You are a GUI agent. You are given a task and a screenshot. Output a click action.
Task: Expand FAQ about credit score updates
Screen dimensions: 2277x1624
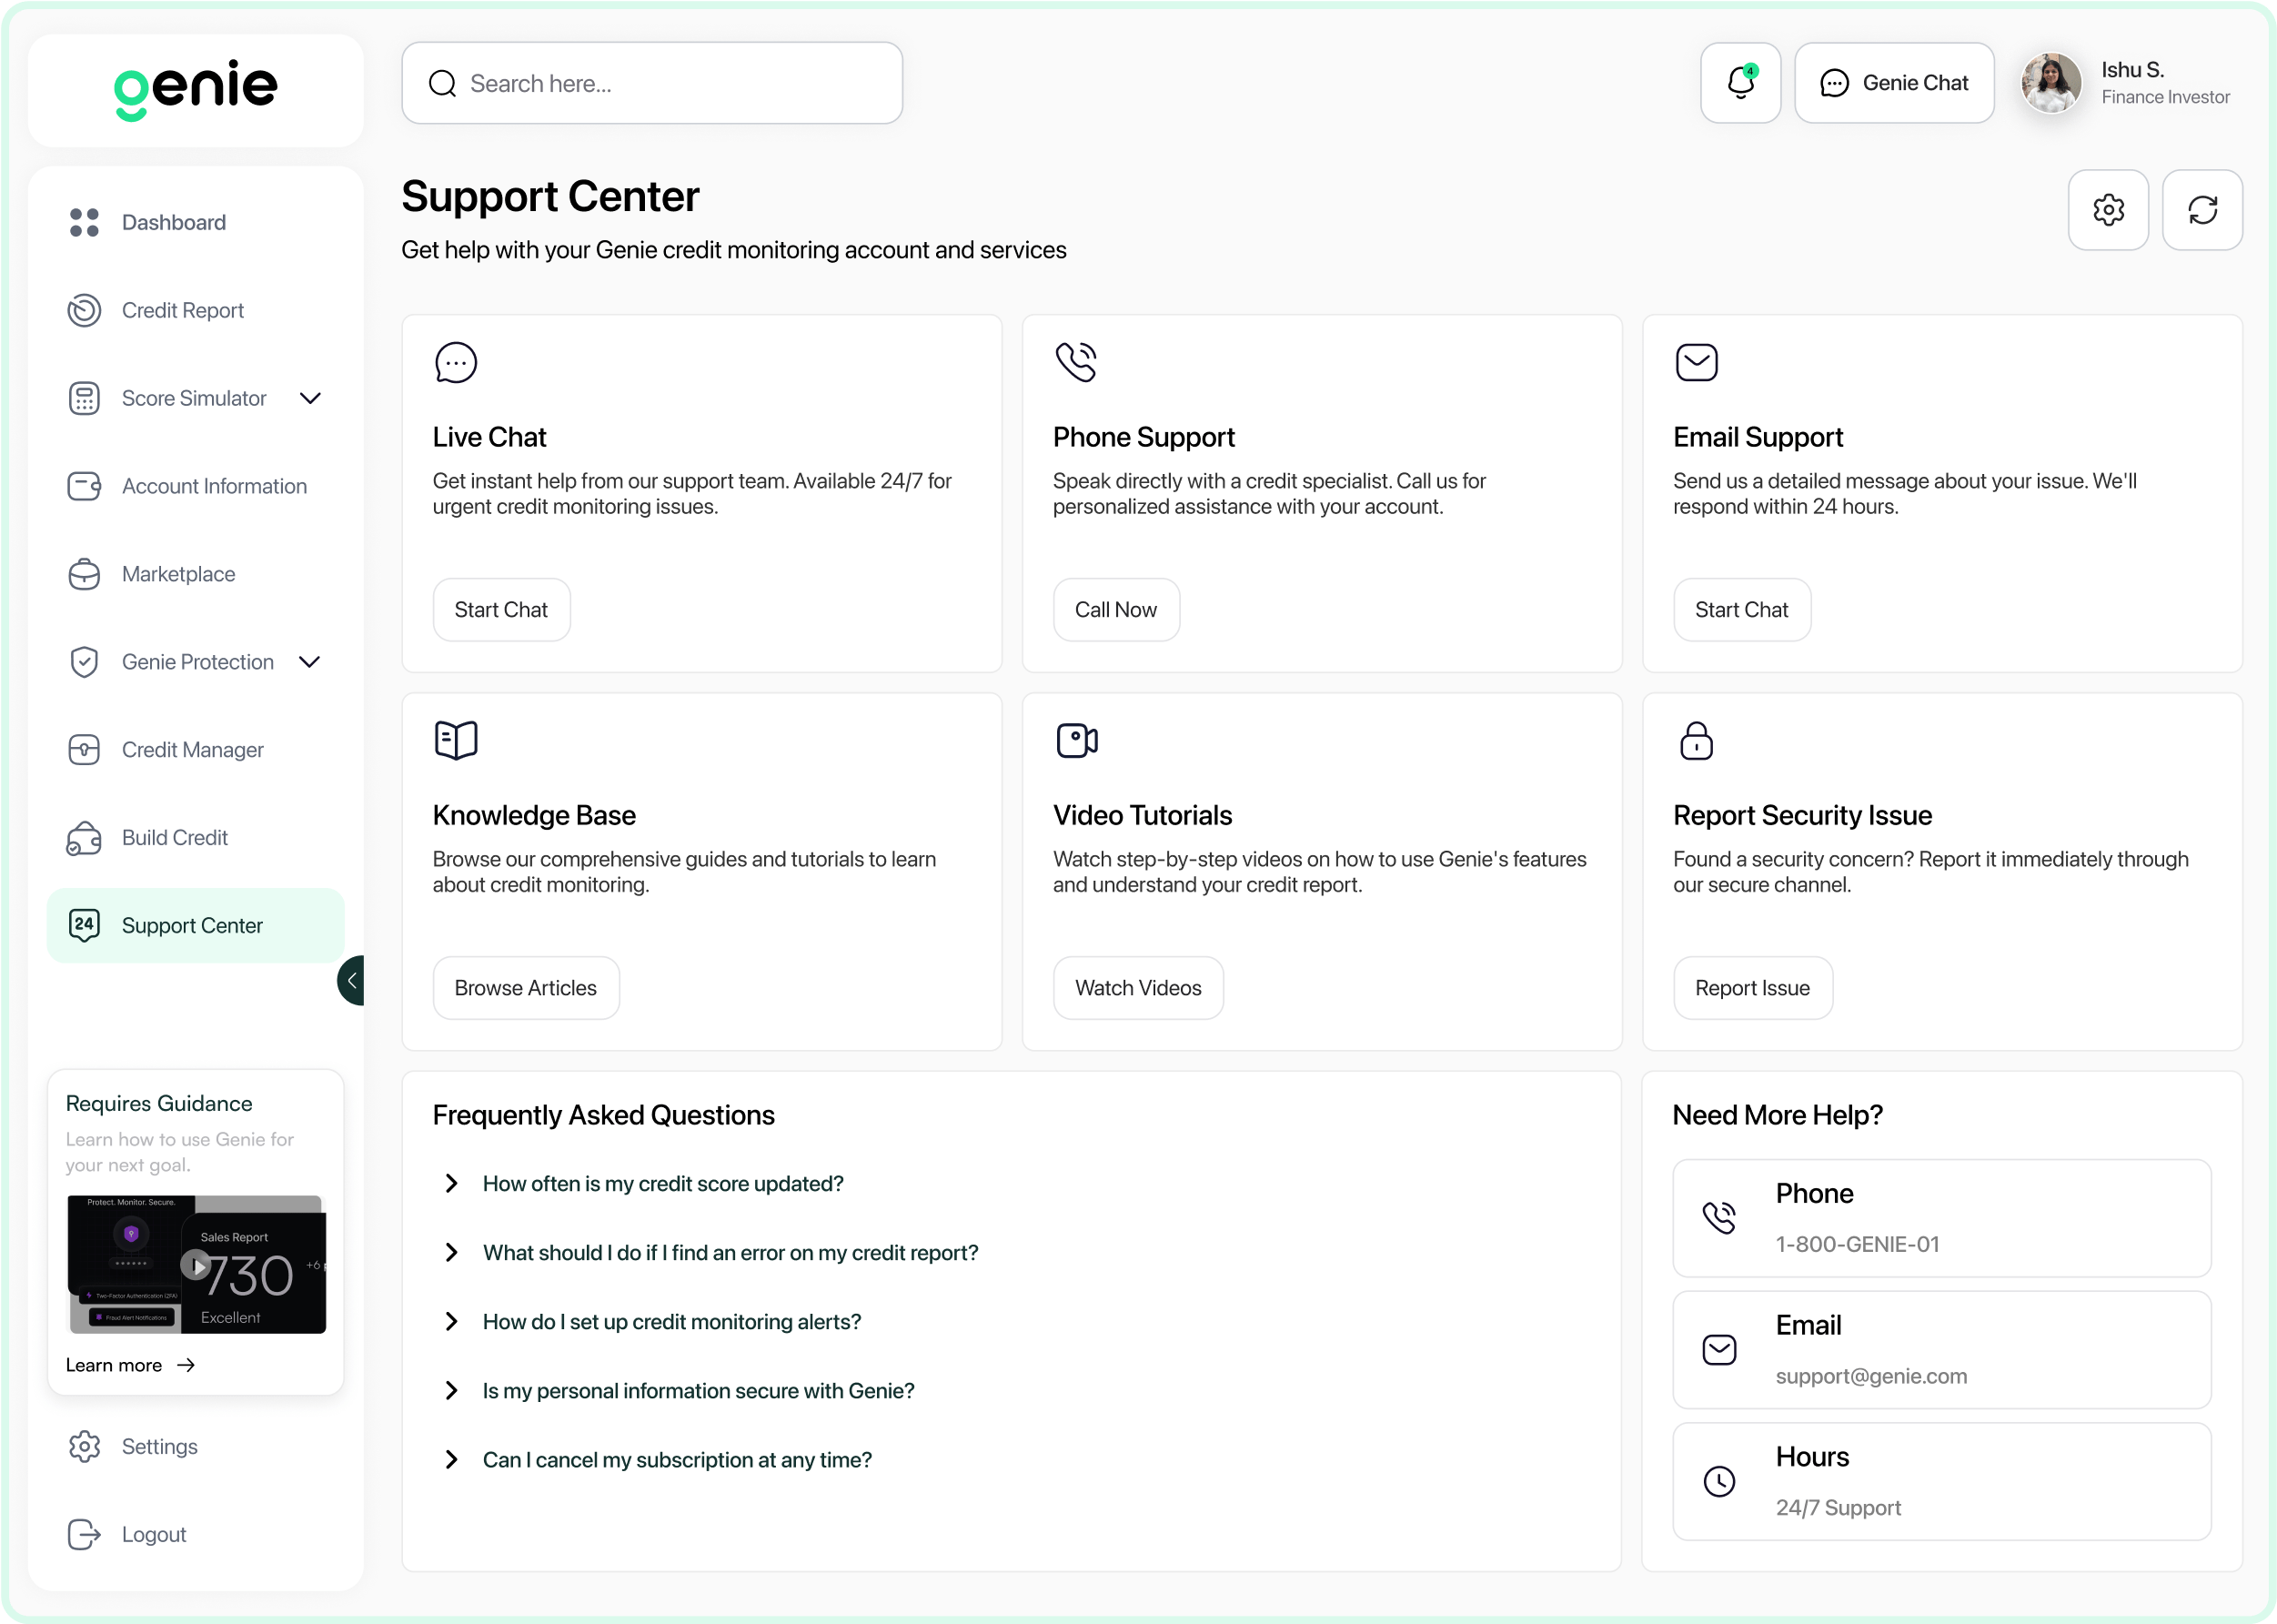[x=452, y=1184]
